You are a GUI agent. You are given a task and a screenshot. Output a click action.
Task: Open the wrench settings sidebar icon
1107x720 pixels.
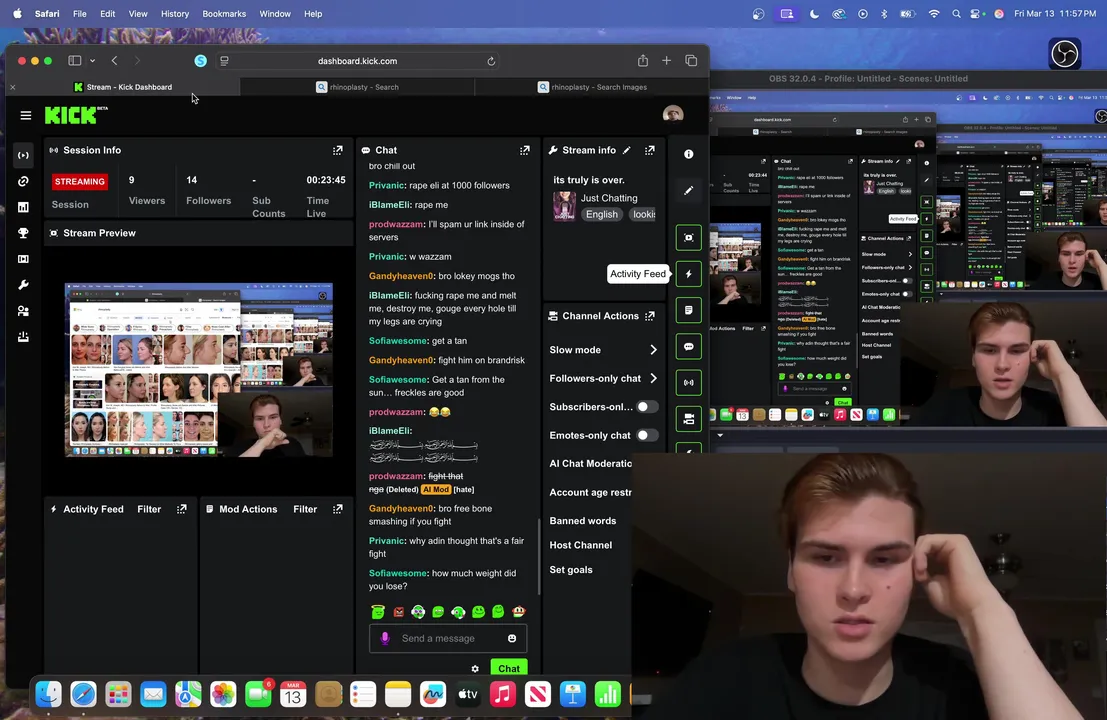(23, 285)
